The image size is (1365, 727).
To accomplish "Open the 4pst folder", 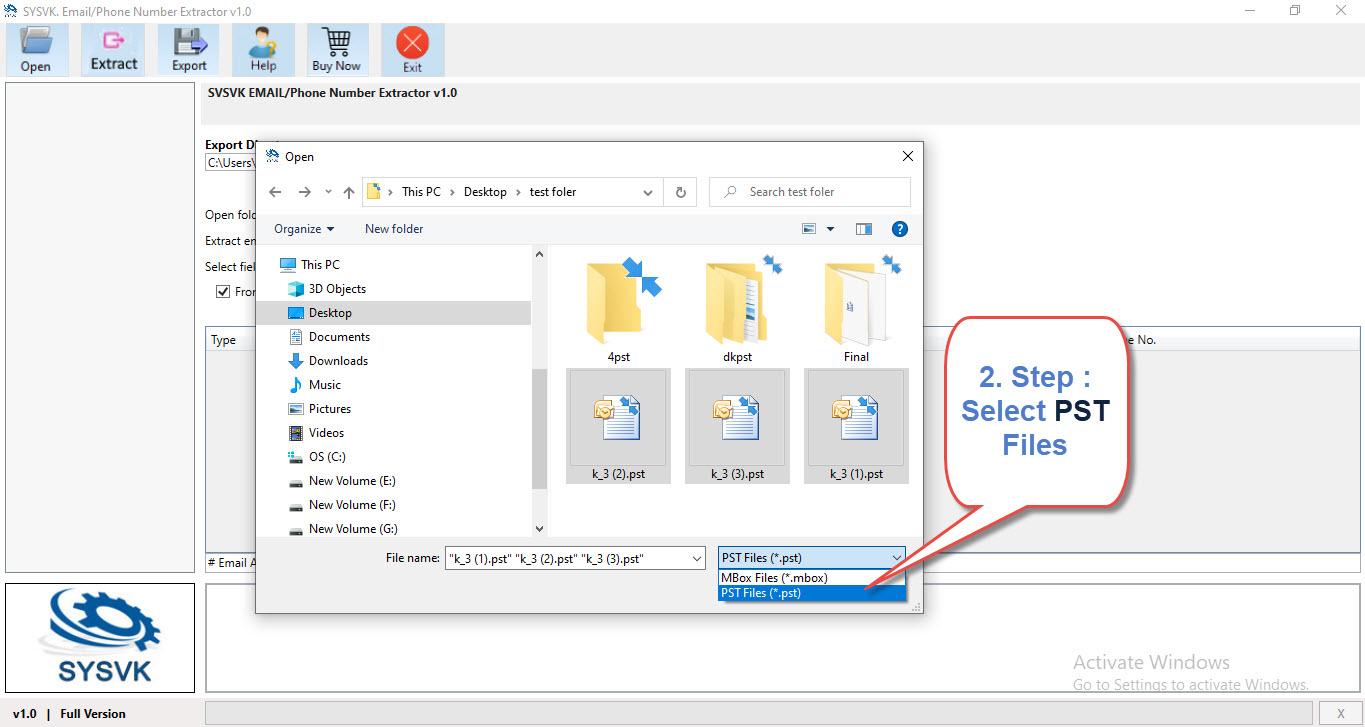I will pos(618,308).
